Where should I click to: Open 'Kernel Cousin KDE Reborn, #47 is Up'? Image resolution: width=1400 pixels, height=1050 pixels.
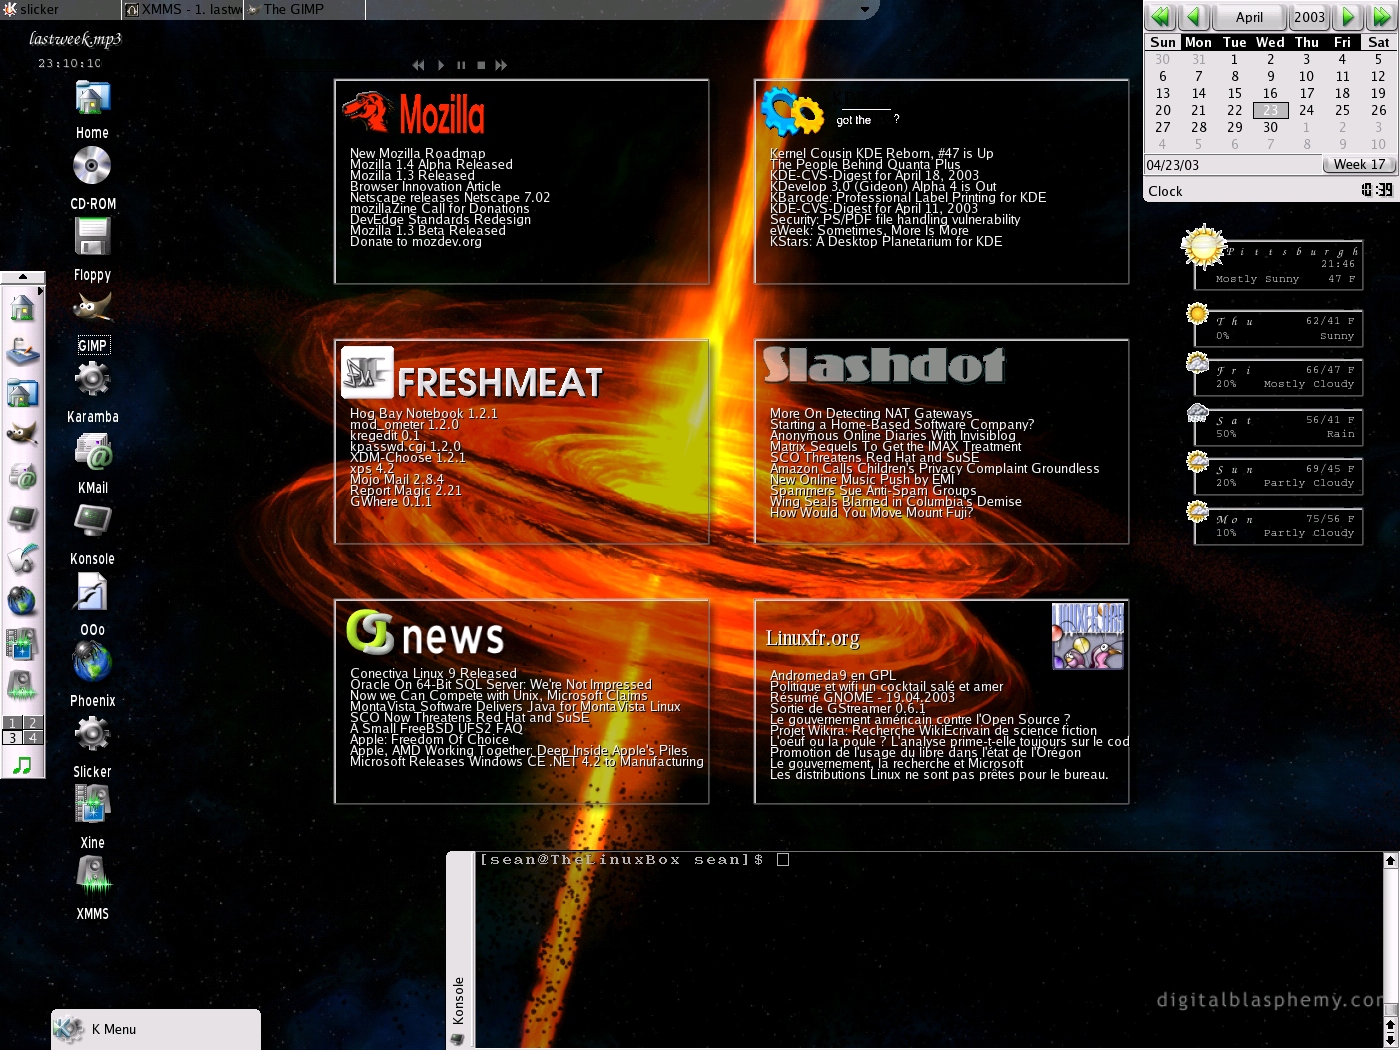pos(881,153)
